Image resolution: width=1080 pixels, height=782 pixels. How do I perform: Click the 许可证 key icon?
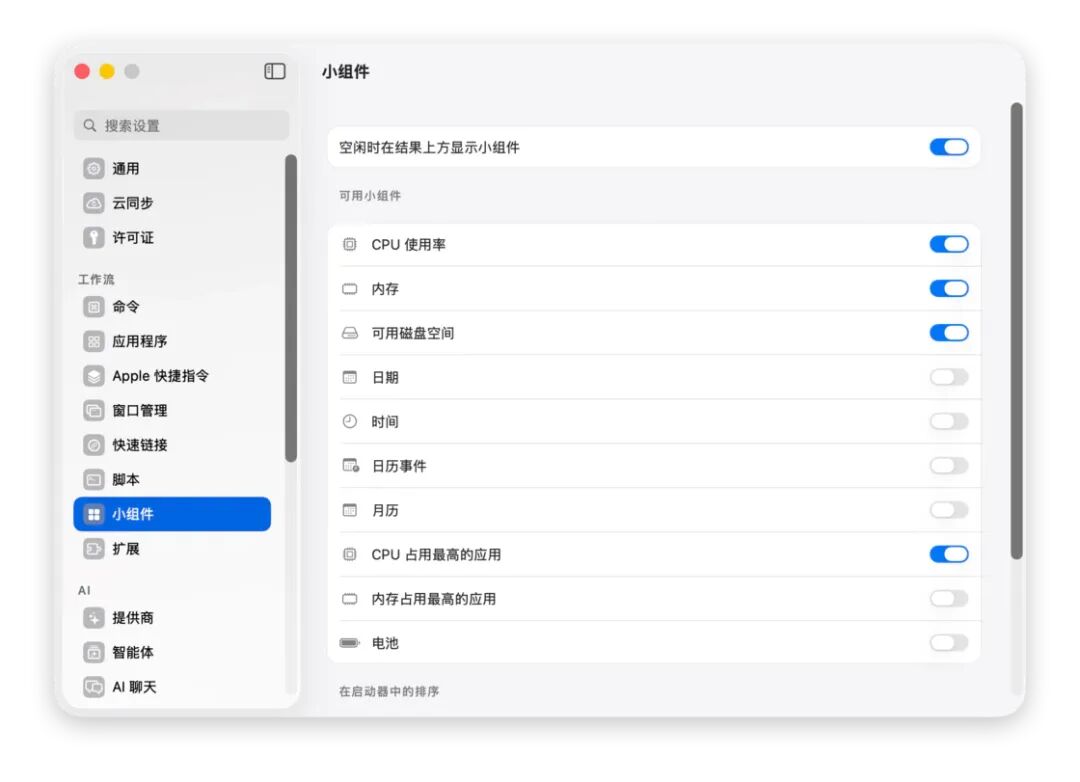pyautogui.click(x=94, y=238)
